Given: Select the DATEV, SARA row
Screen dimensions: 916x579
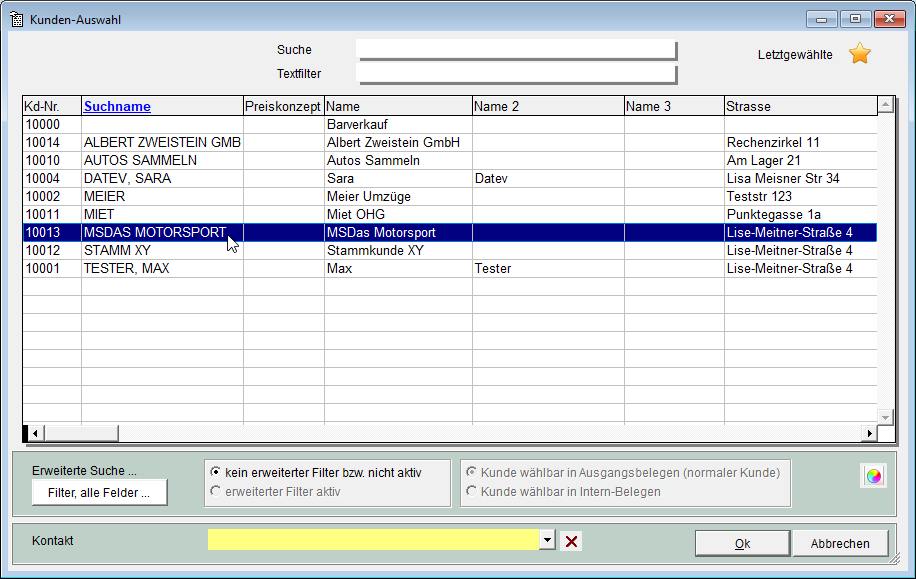Looking at the screenshot, I should coord(450,178).
